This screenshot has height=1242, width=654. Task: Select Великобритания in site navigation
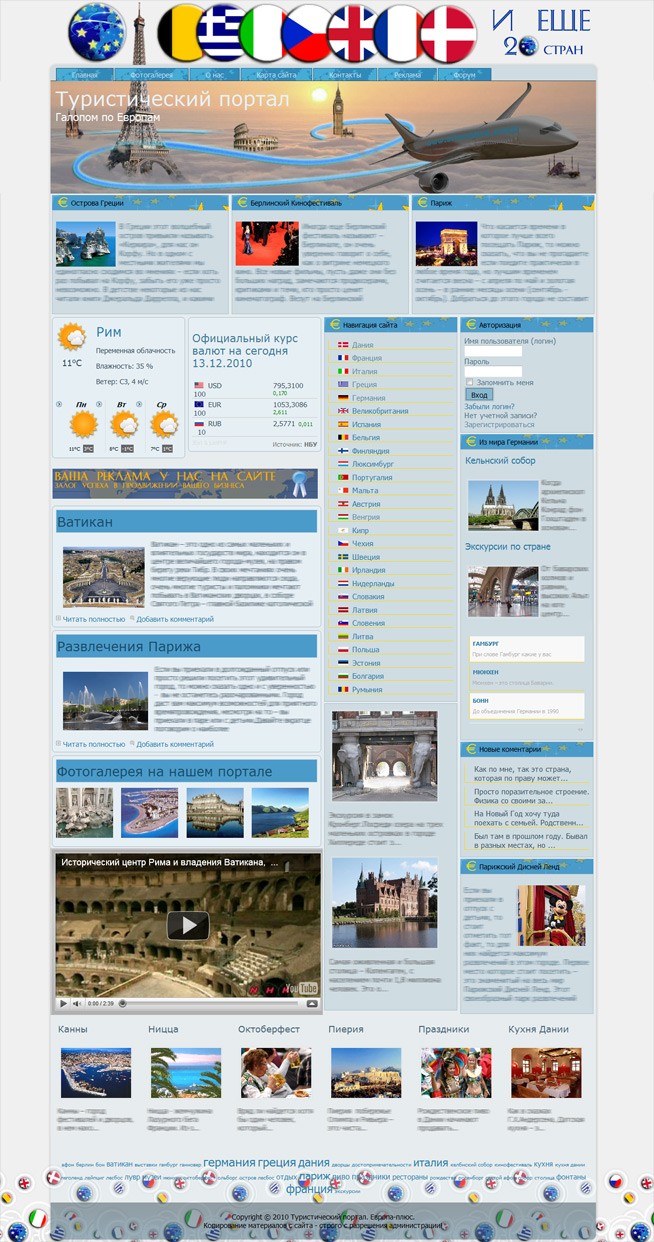coord(380,411)
